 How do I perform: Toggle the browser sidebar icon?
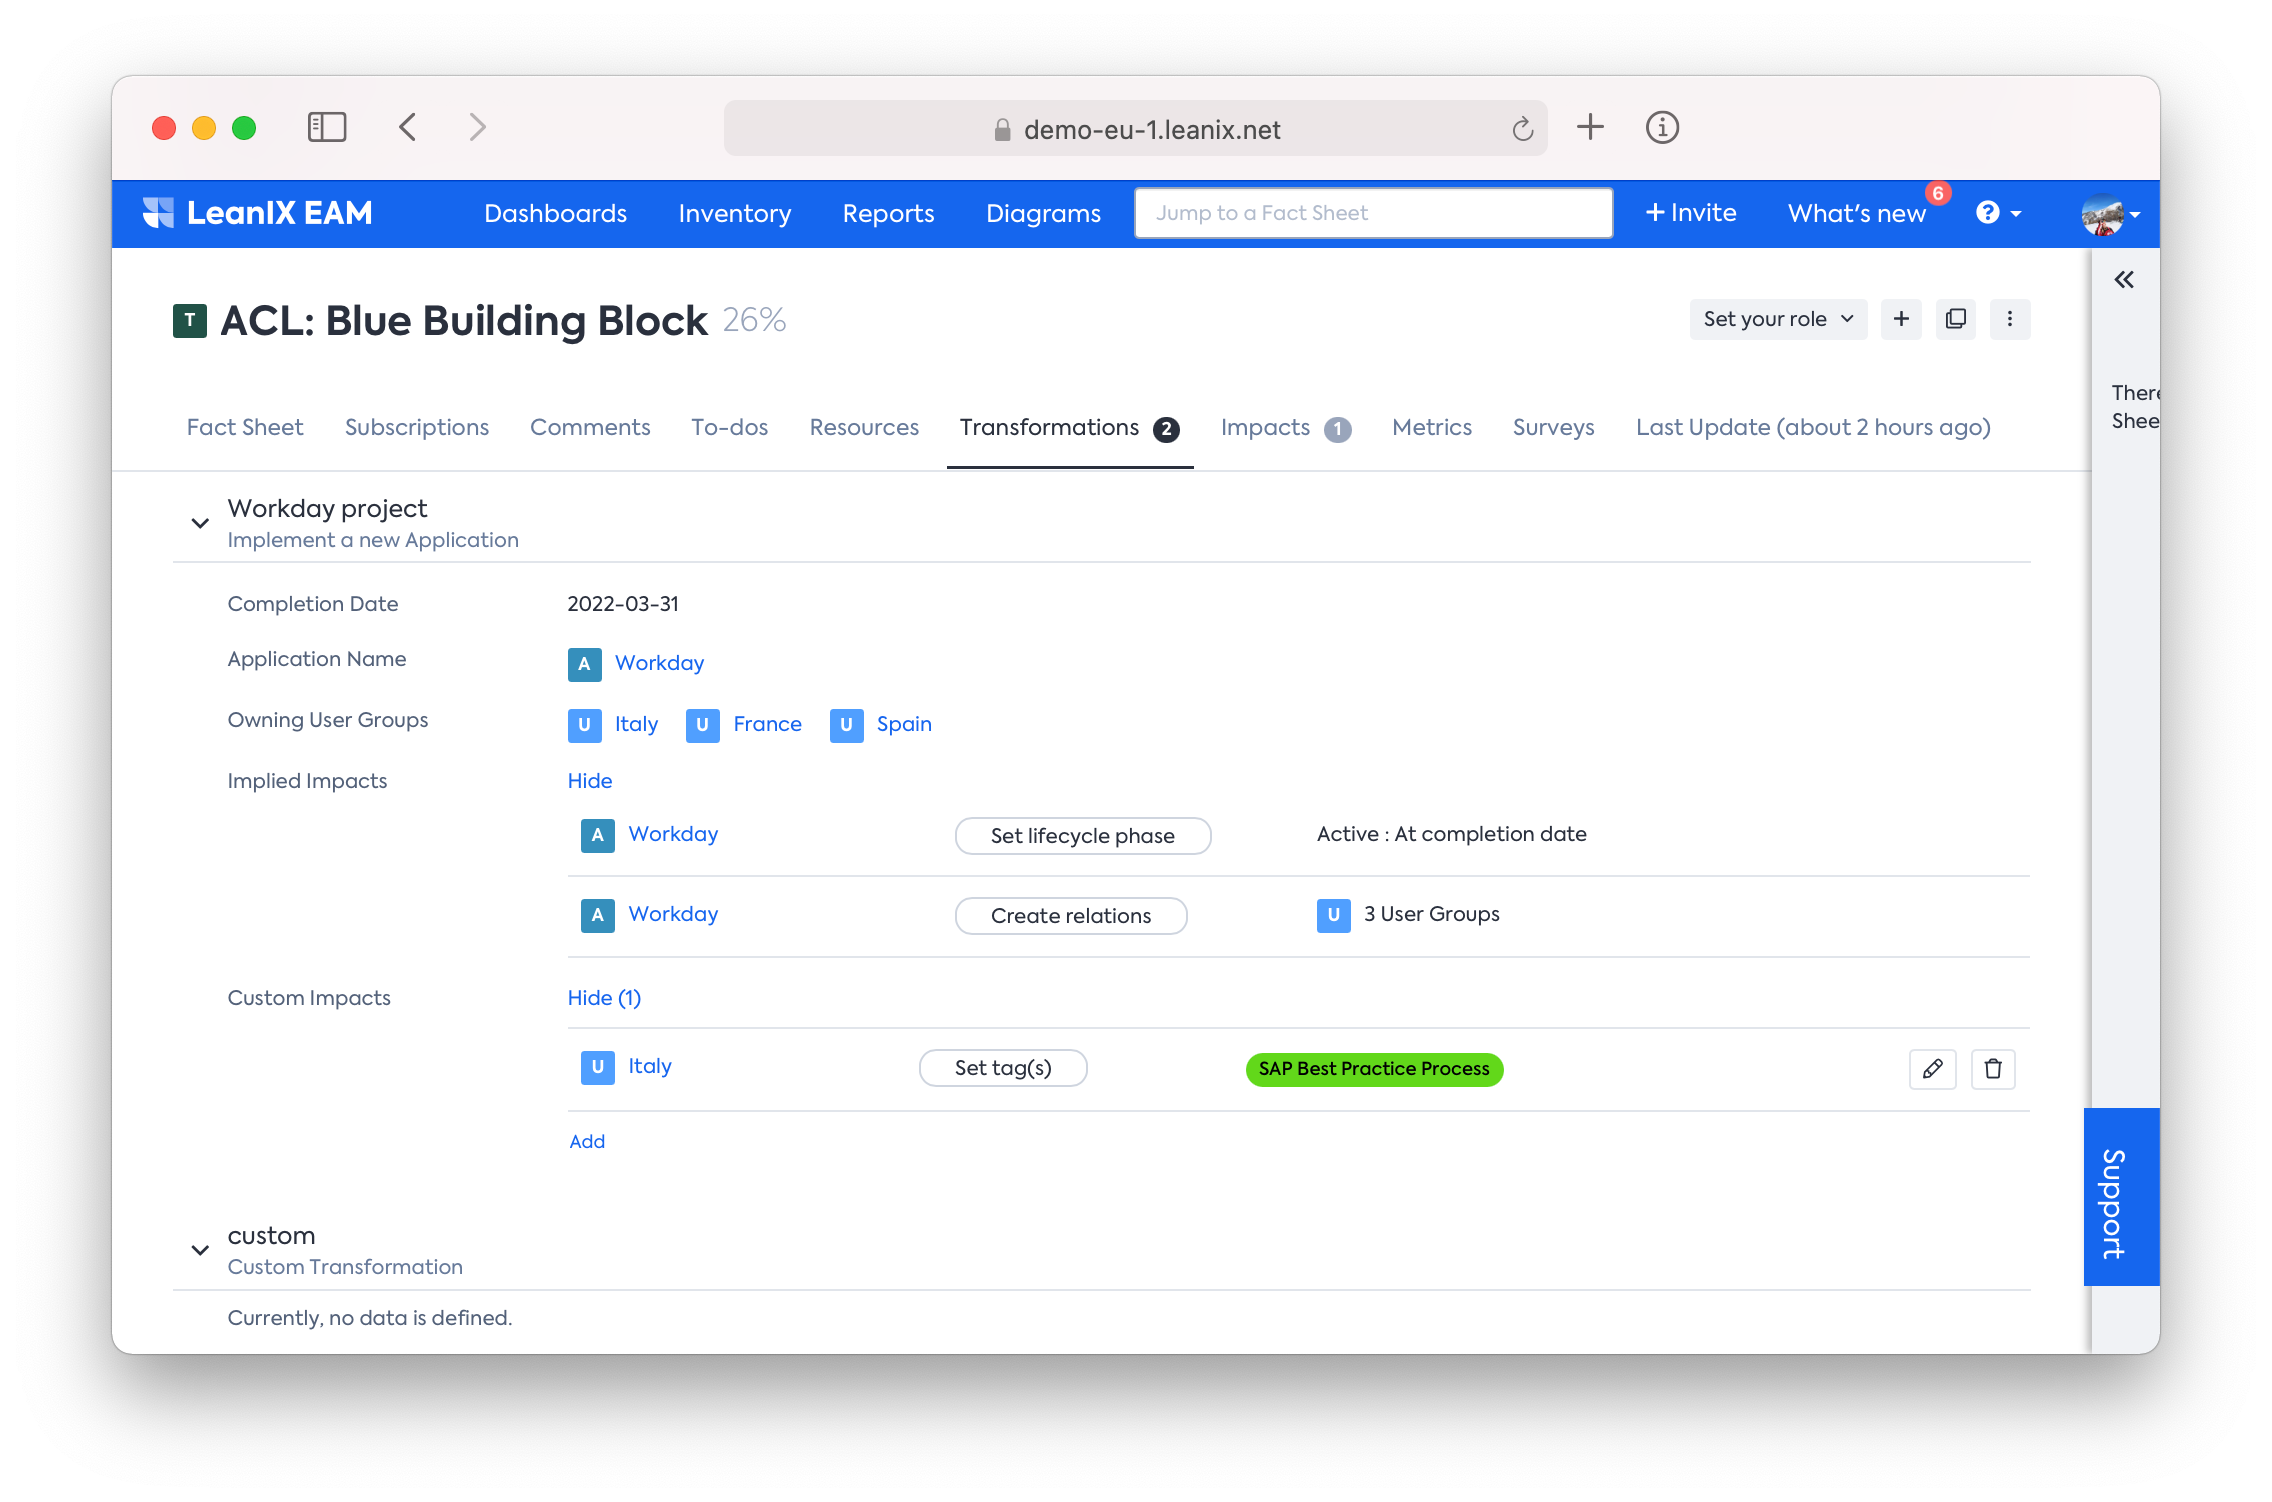[x=326, y=127]
